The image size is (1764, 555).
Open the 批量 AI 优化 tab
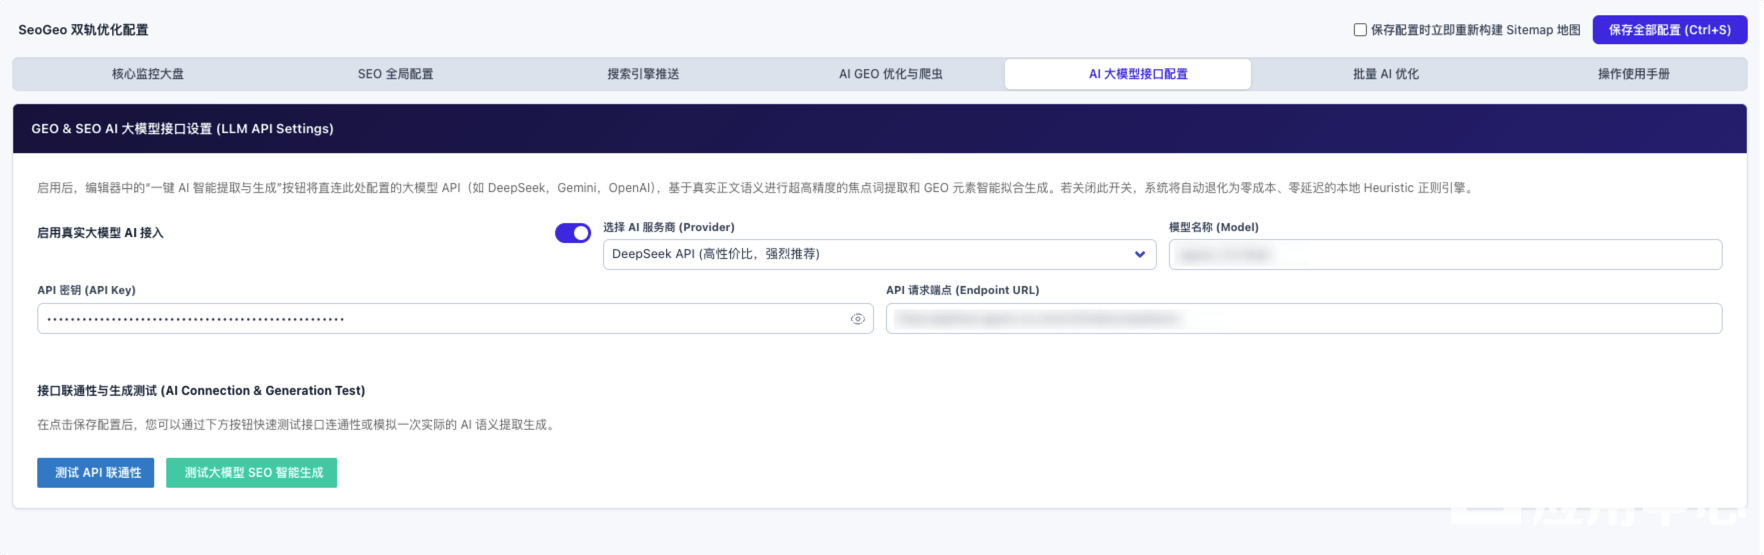click(1386, 74)
